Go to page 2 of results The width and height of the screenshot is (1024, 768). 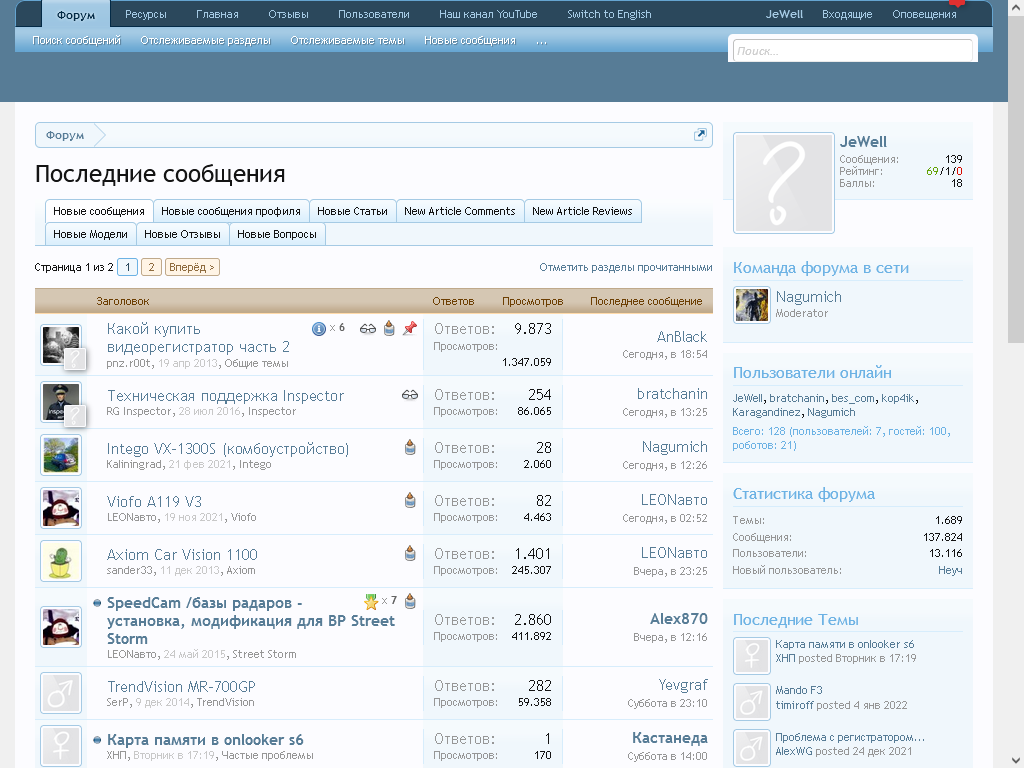tap(151, 267)
